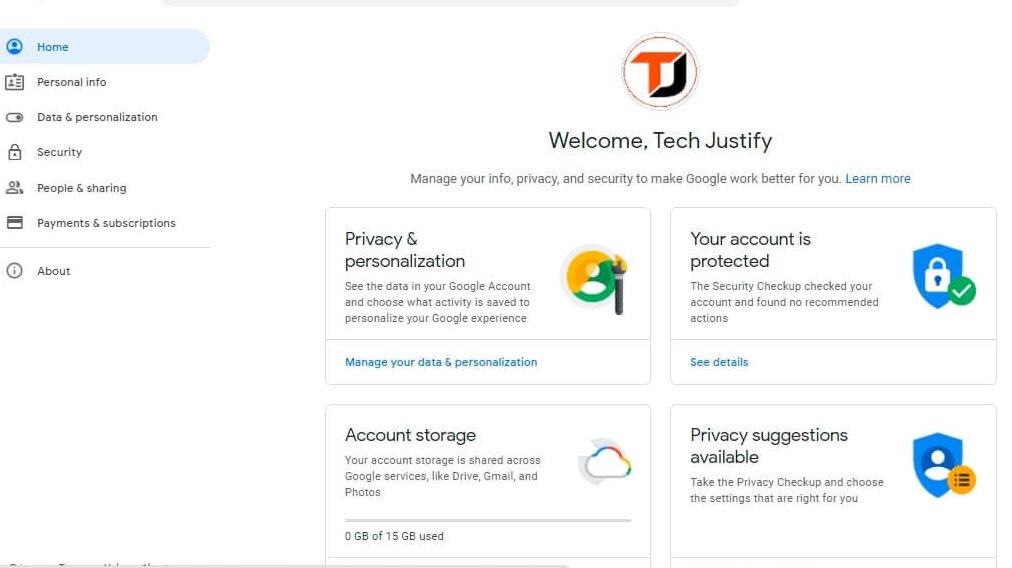The width and height of the screenshot is (1012, 568).
Task: Click the TJ profile picture
Action: (x=660, y=72)
